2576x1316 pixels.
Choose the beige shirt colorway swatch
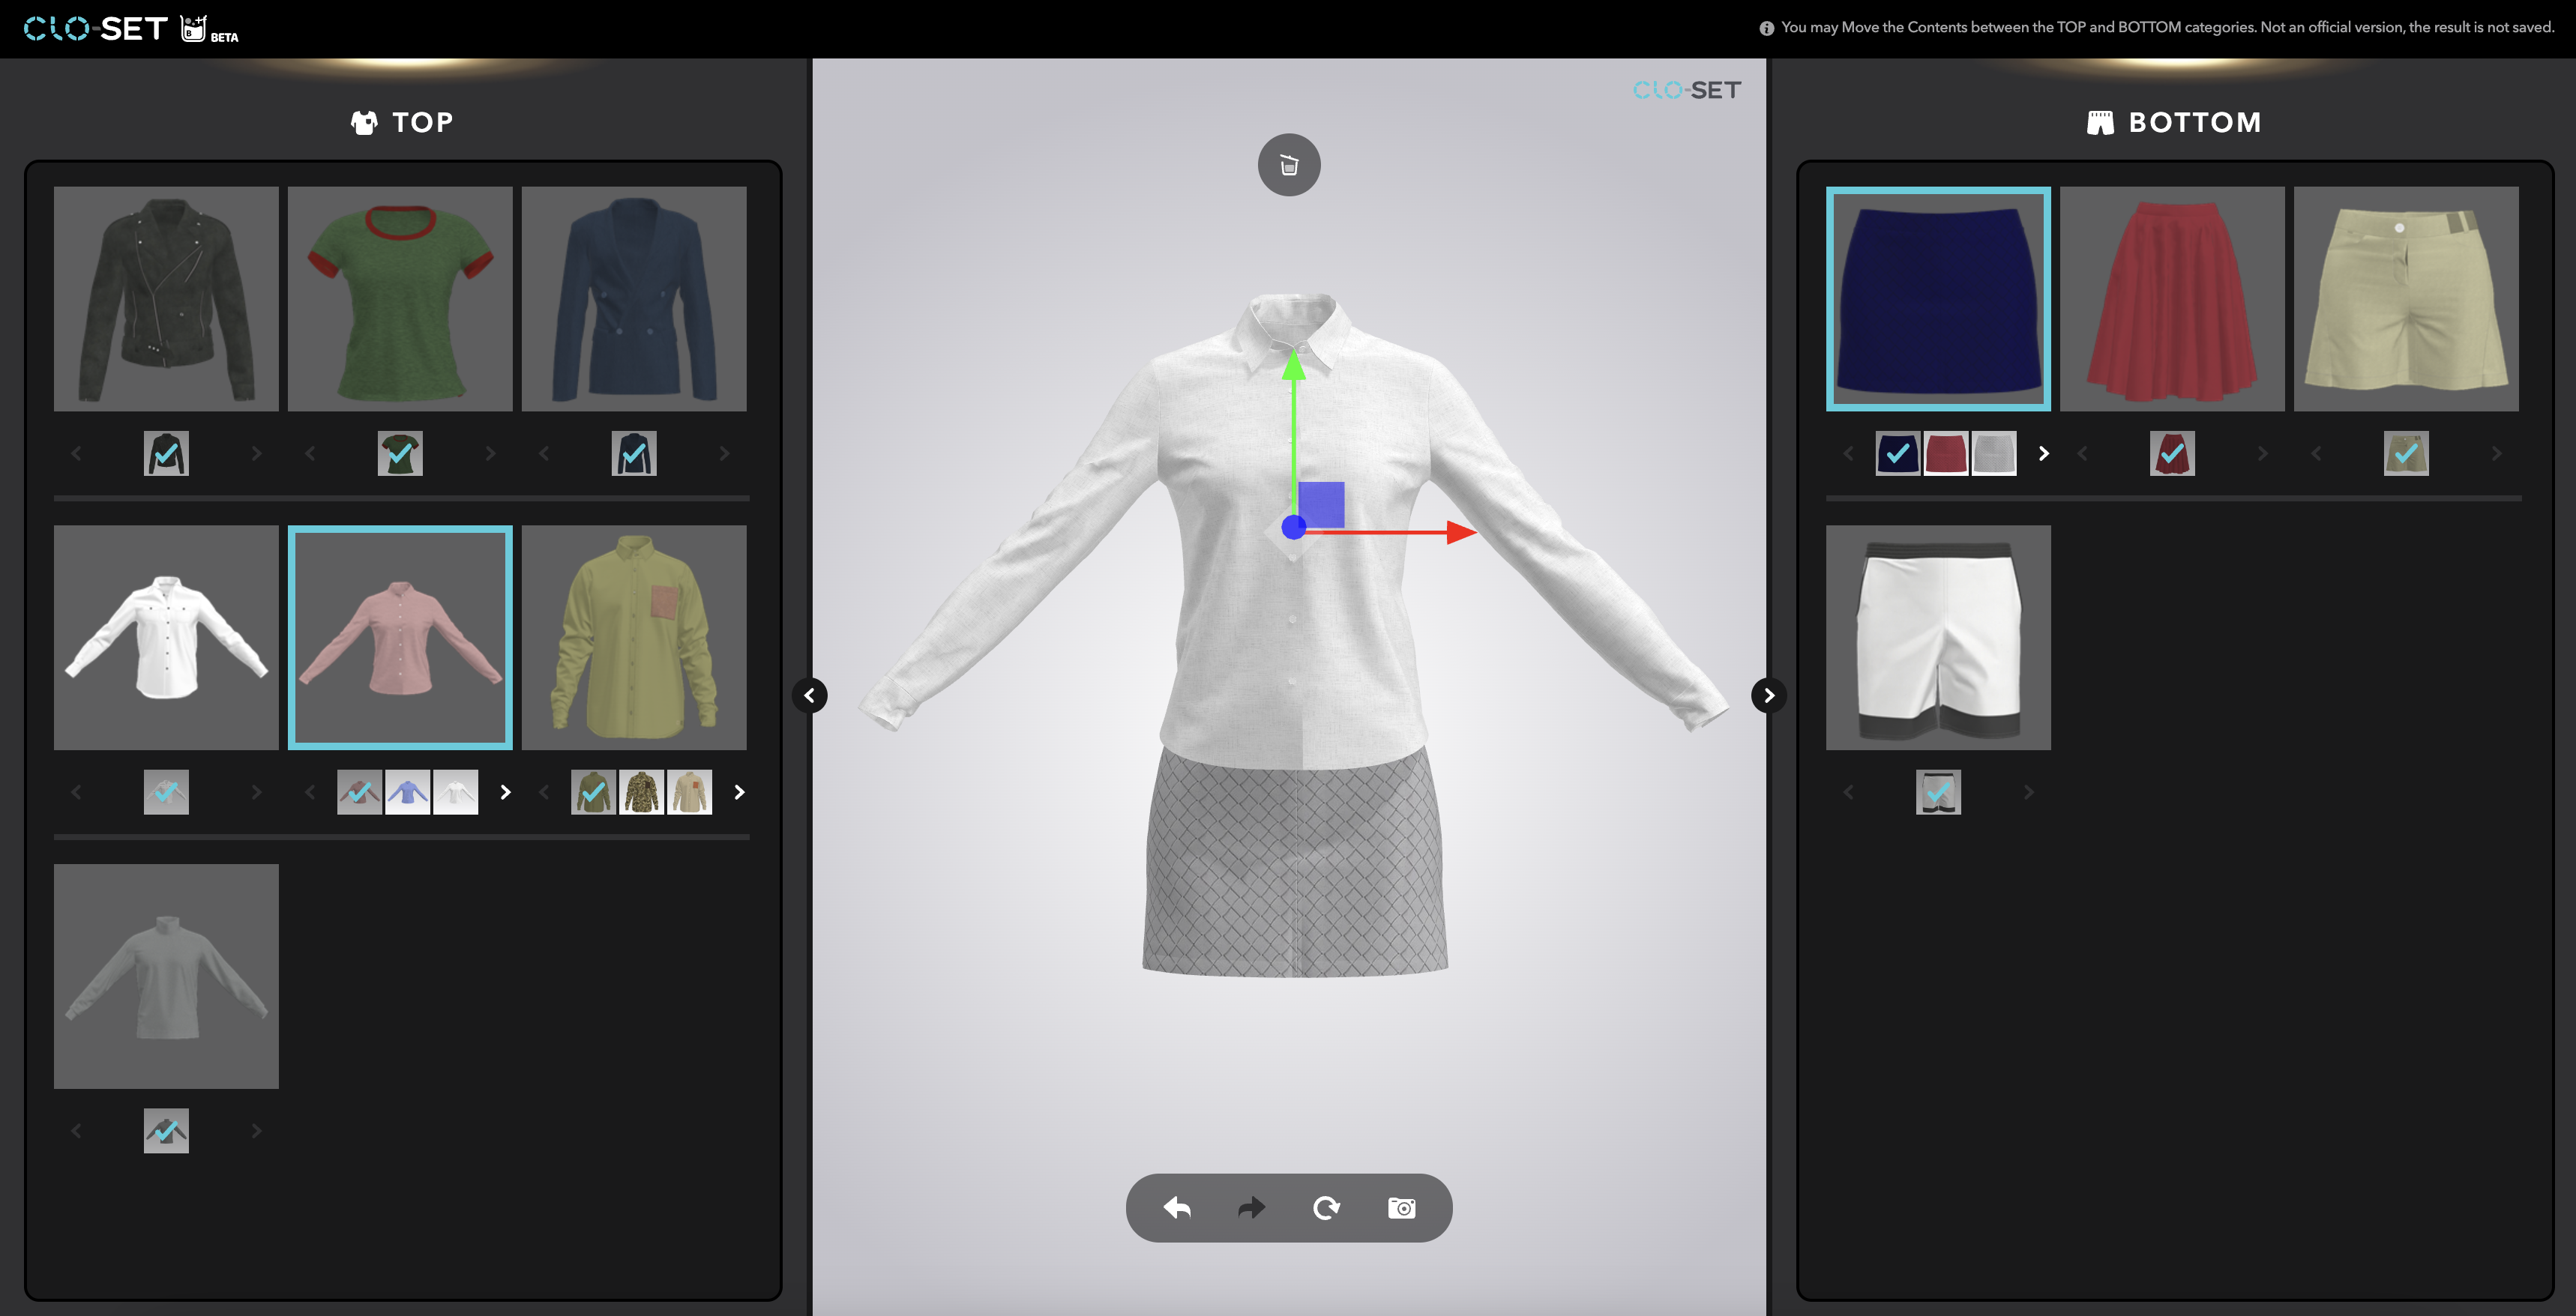coord(690,793)
